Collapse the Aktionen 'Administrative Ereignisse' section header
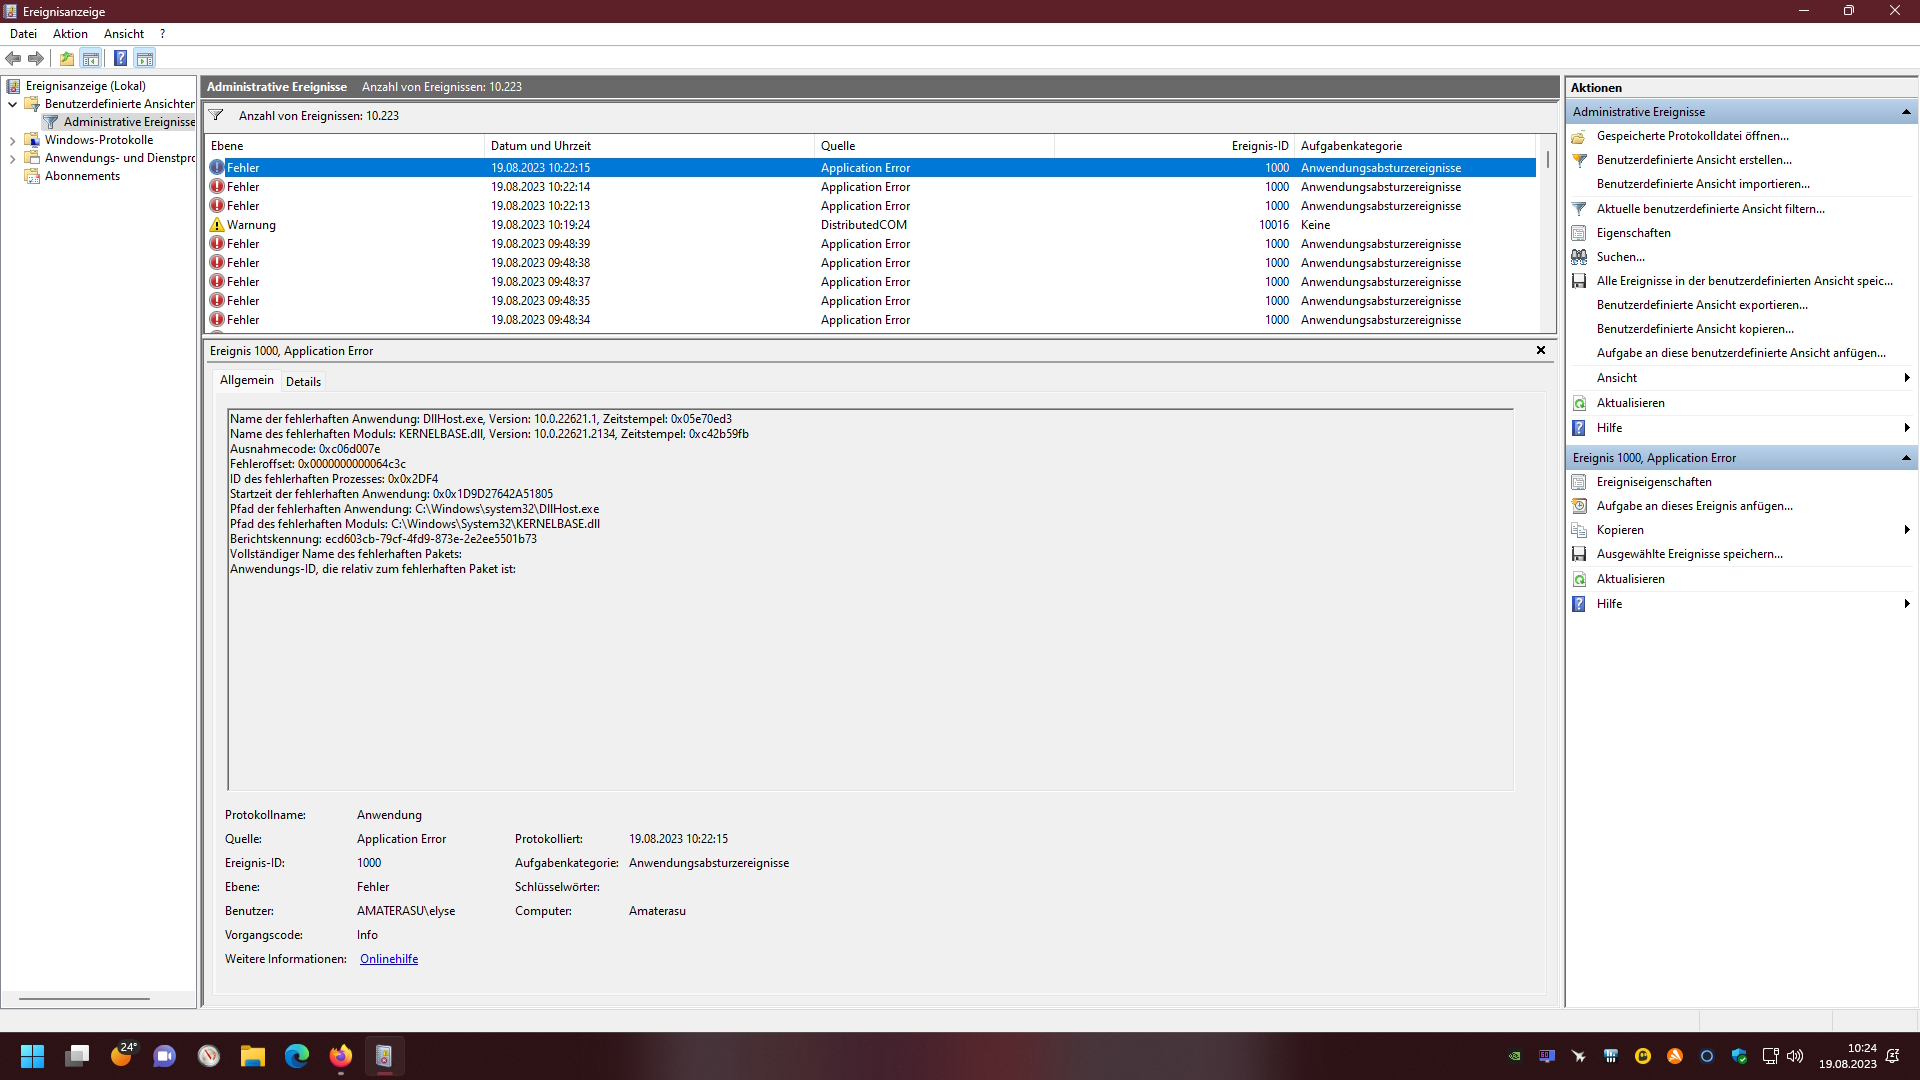The image size is (1920, 1080). pyautogui.click(x=1906, y=112)
